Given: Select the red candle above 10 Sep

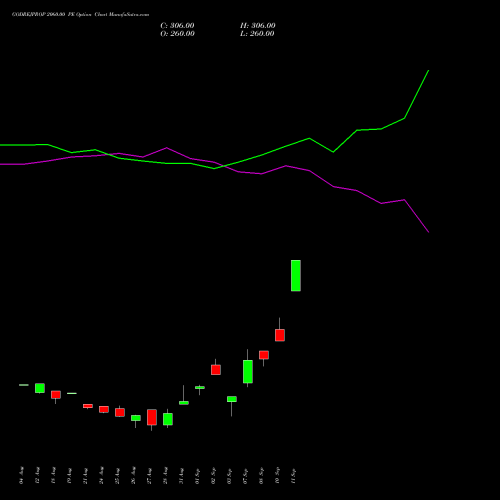Looking at the screenshot, I should click(280, 335).
